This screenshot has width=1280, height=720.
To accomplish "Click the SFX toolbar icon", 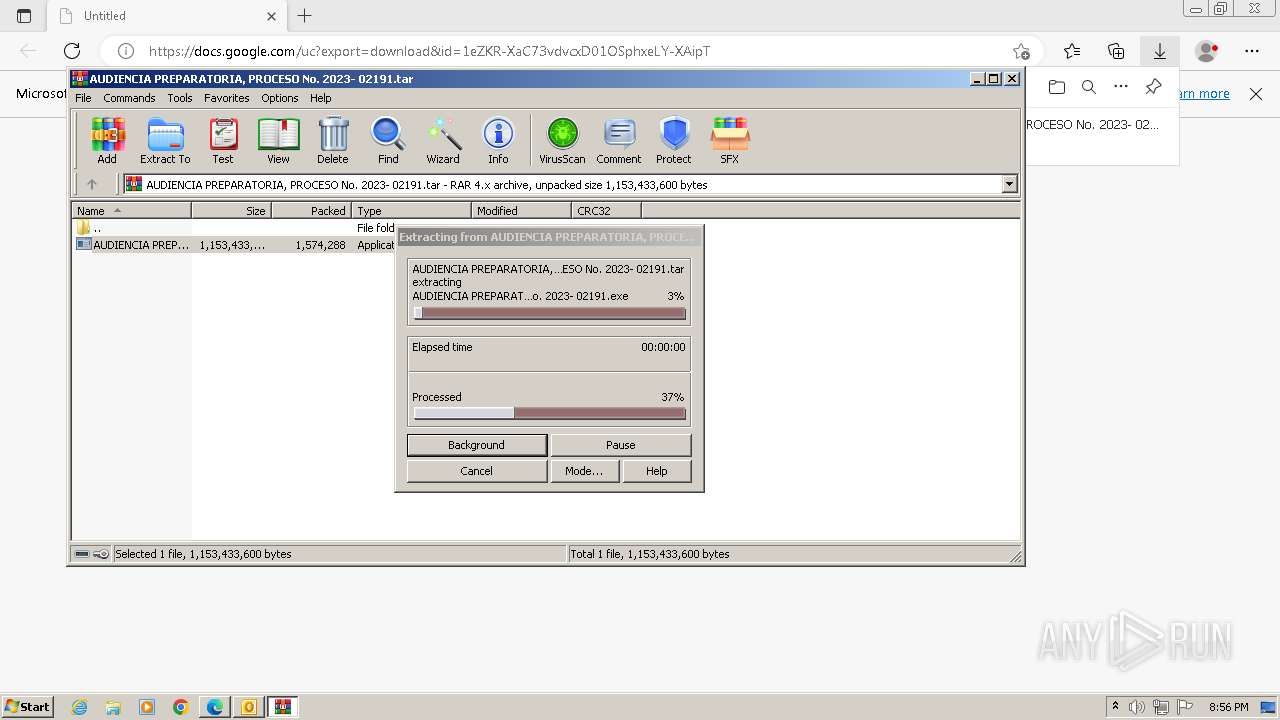I will coord(730,140).
